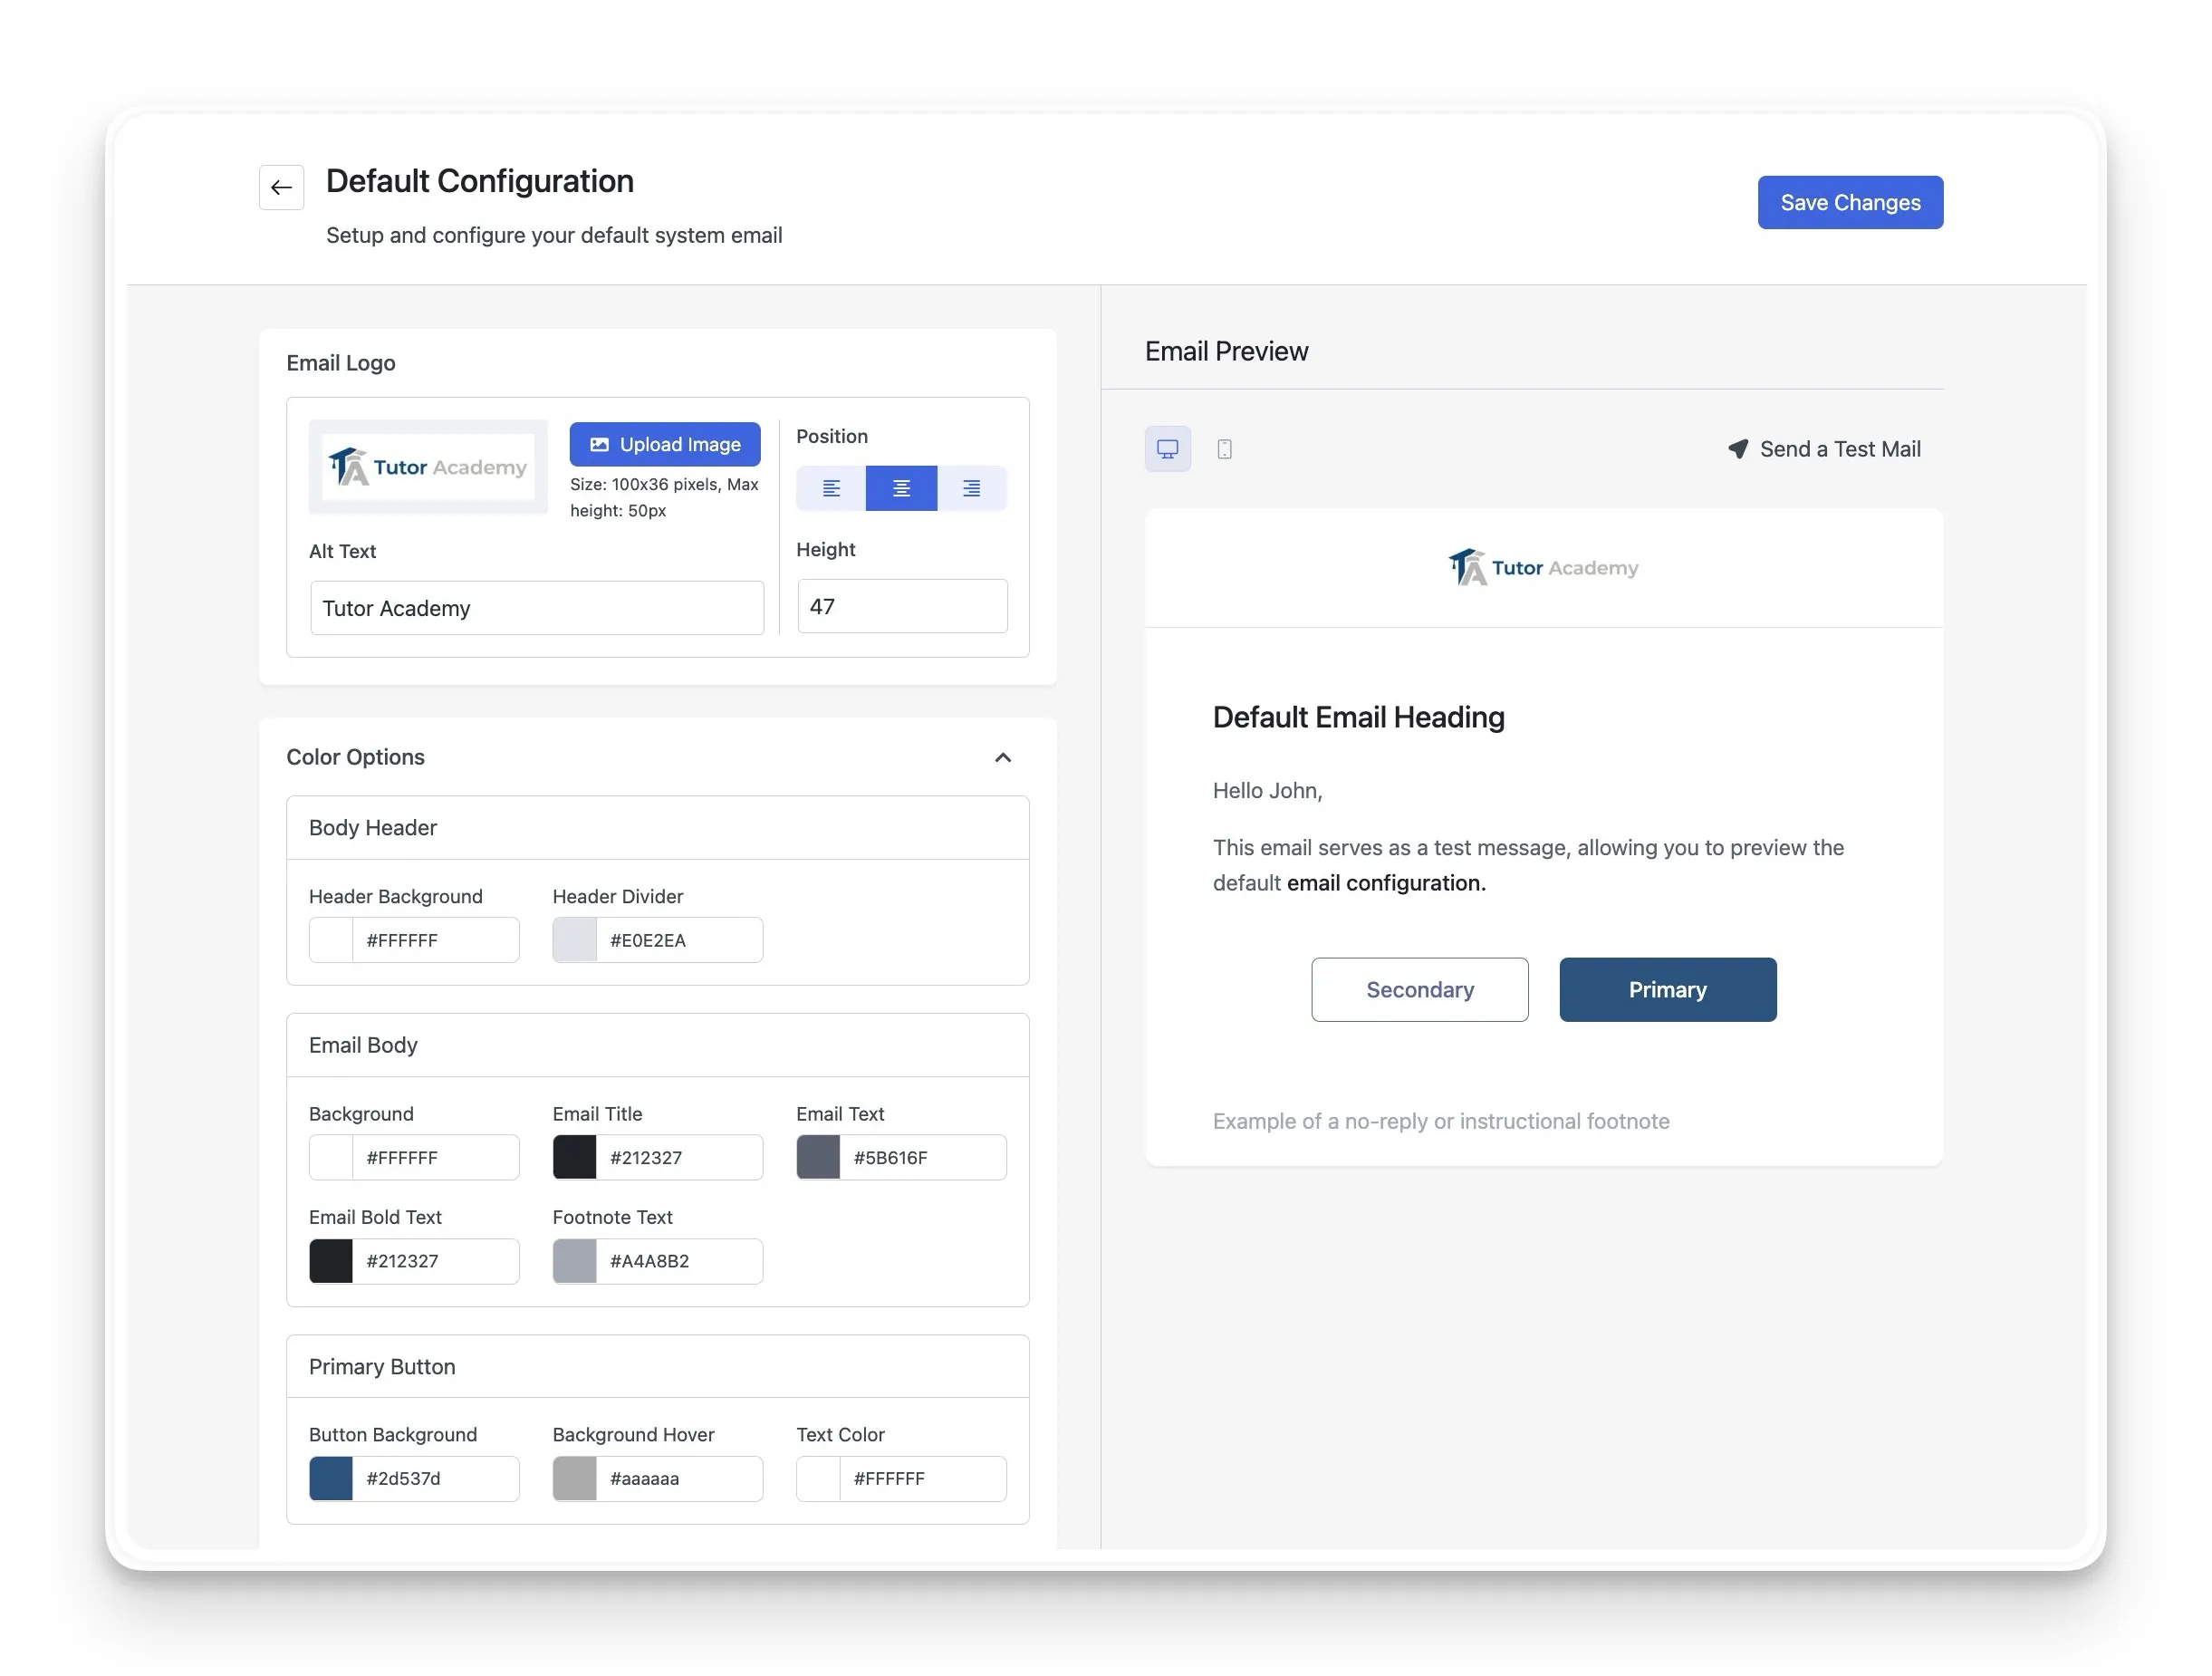
Task: Click the Primary button in the email preview
Action: [1667, 989]
